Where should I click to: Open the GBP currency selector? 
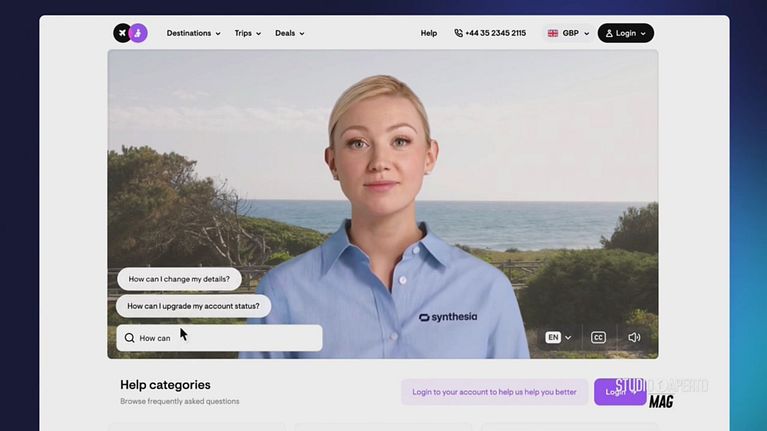(569, 33)
